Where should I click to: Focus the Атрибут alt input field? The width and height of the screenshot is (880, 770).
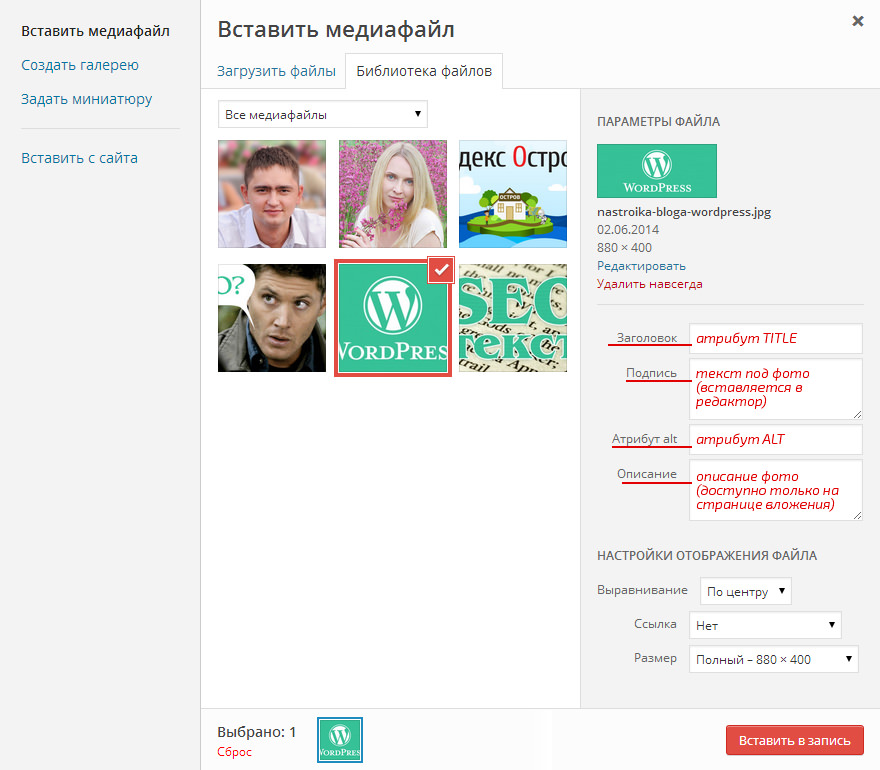tap(776, 439)
